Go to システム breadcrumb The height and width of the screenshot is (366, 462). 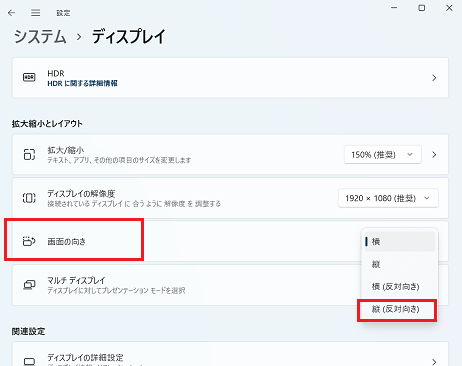pos(40,36)
